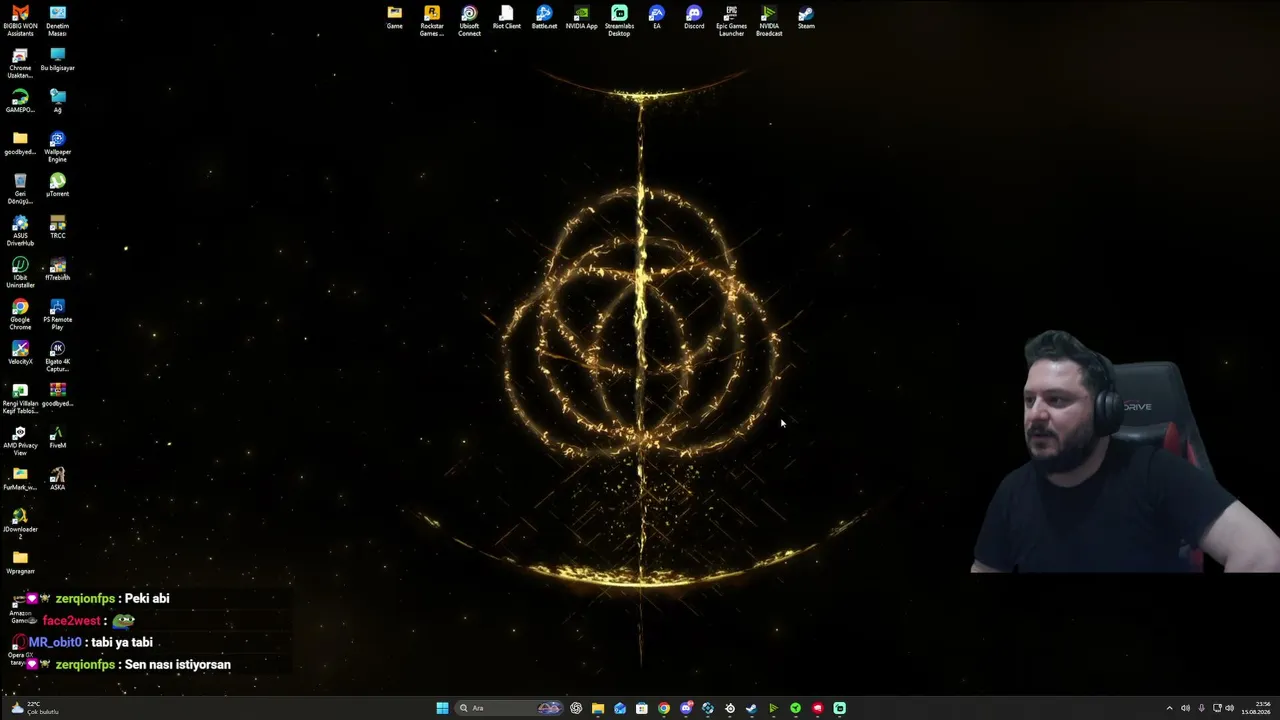
Task: Select the Rengi Villaları Keşif Tablosu file
Action: (20, 399)
